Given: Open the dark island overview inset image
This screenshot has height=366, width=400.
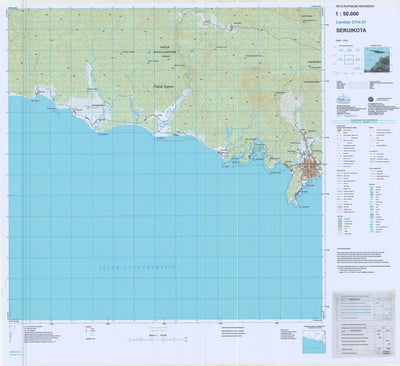Looking at the screenshot, I should click(x=377, y=60).
